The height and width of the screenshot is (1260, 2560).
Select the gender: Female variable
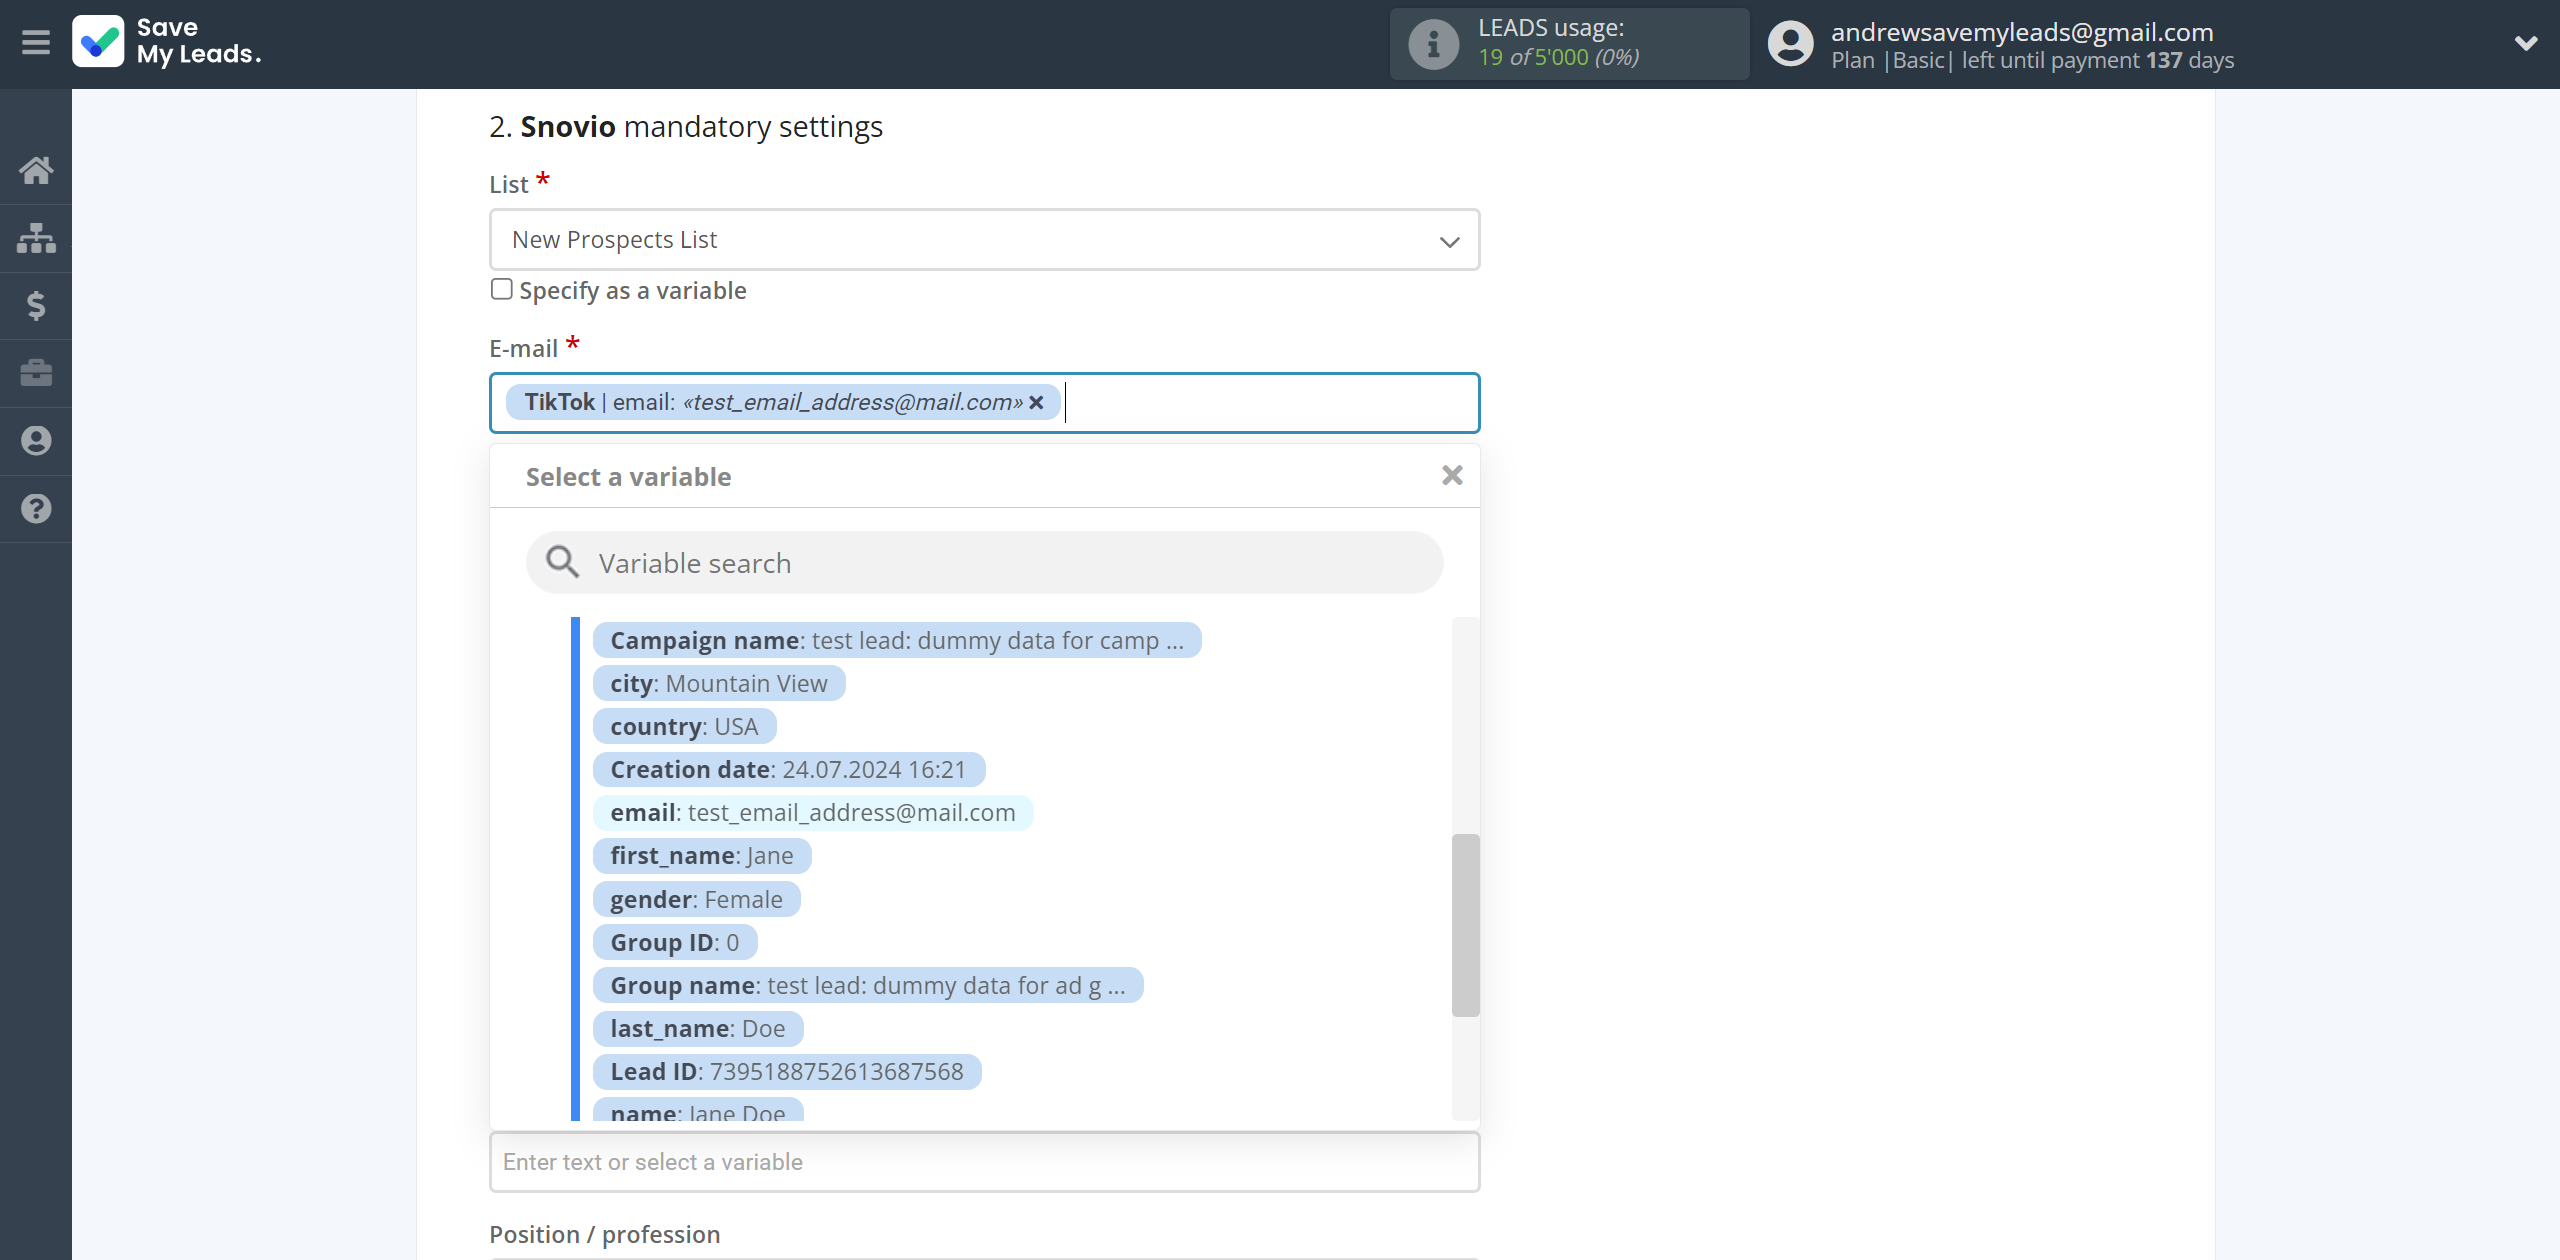697,900
